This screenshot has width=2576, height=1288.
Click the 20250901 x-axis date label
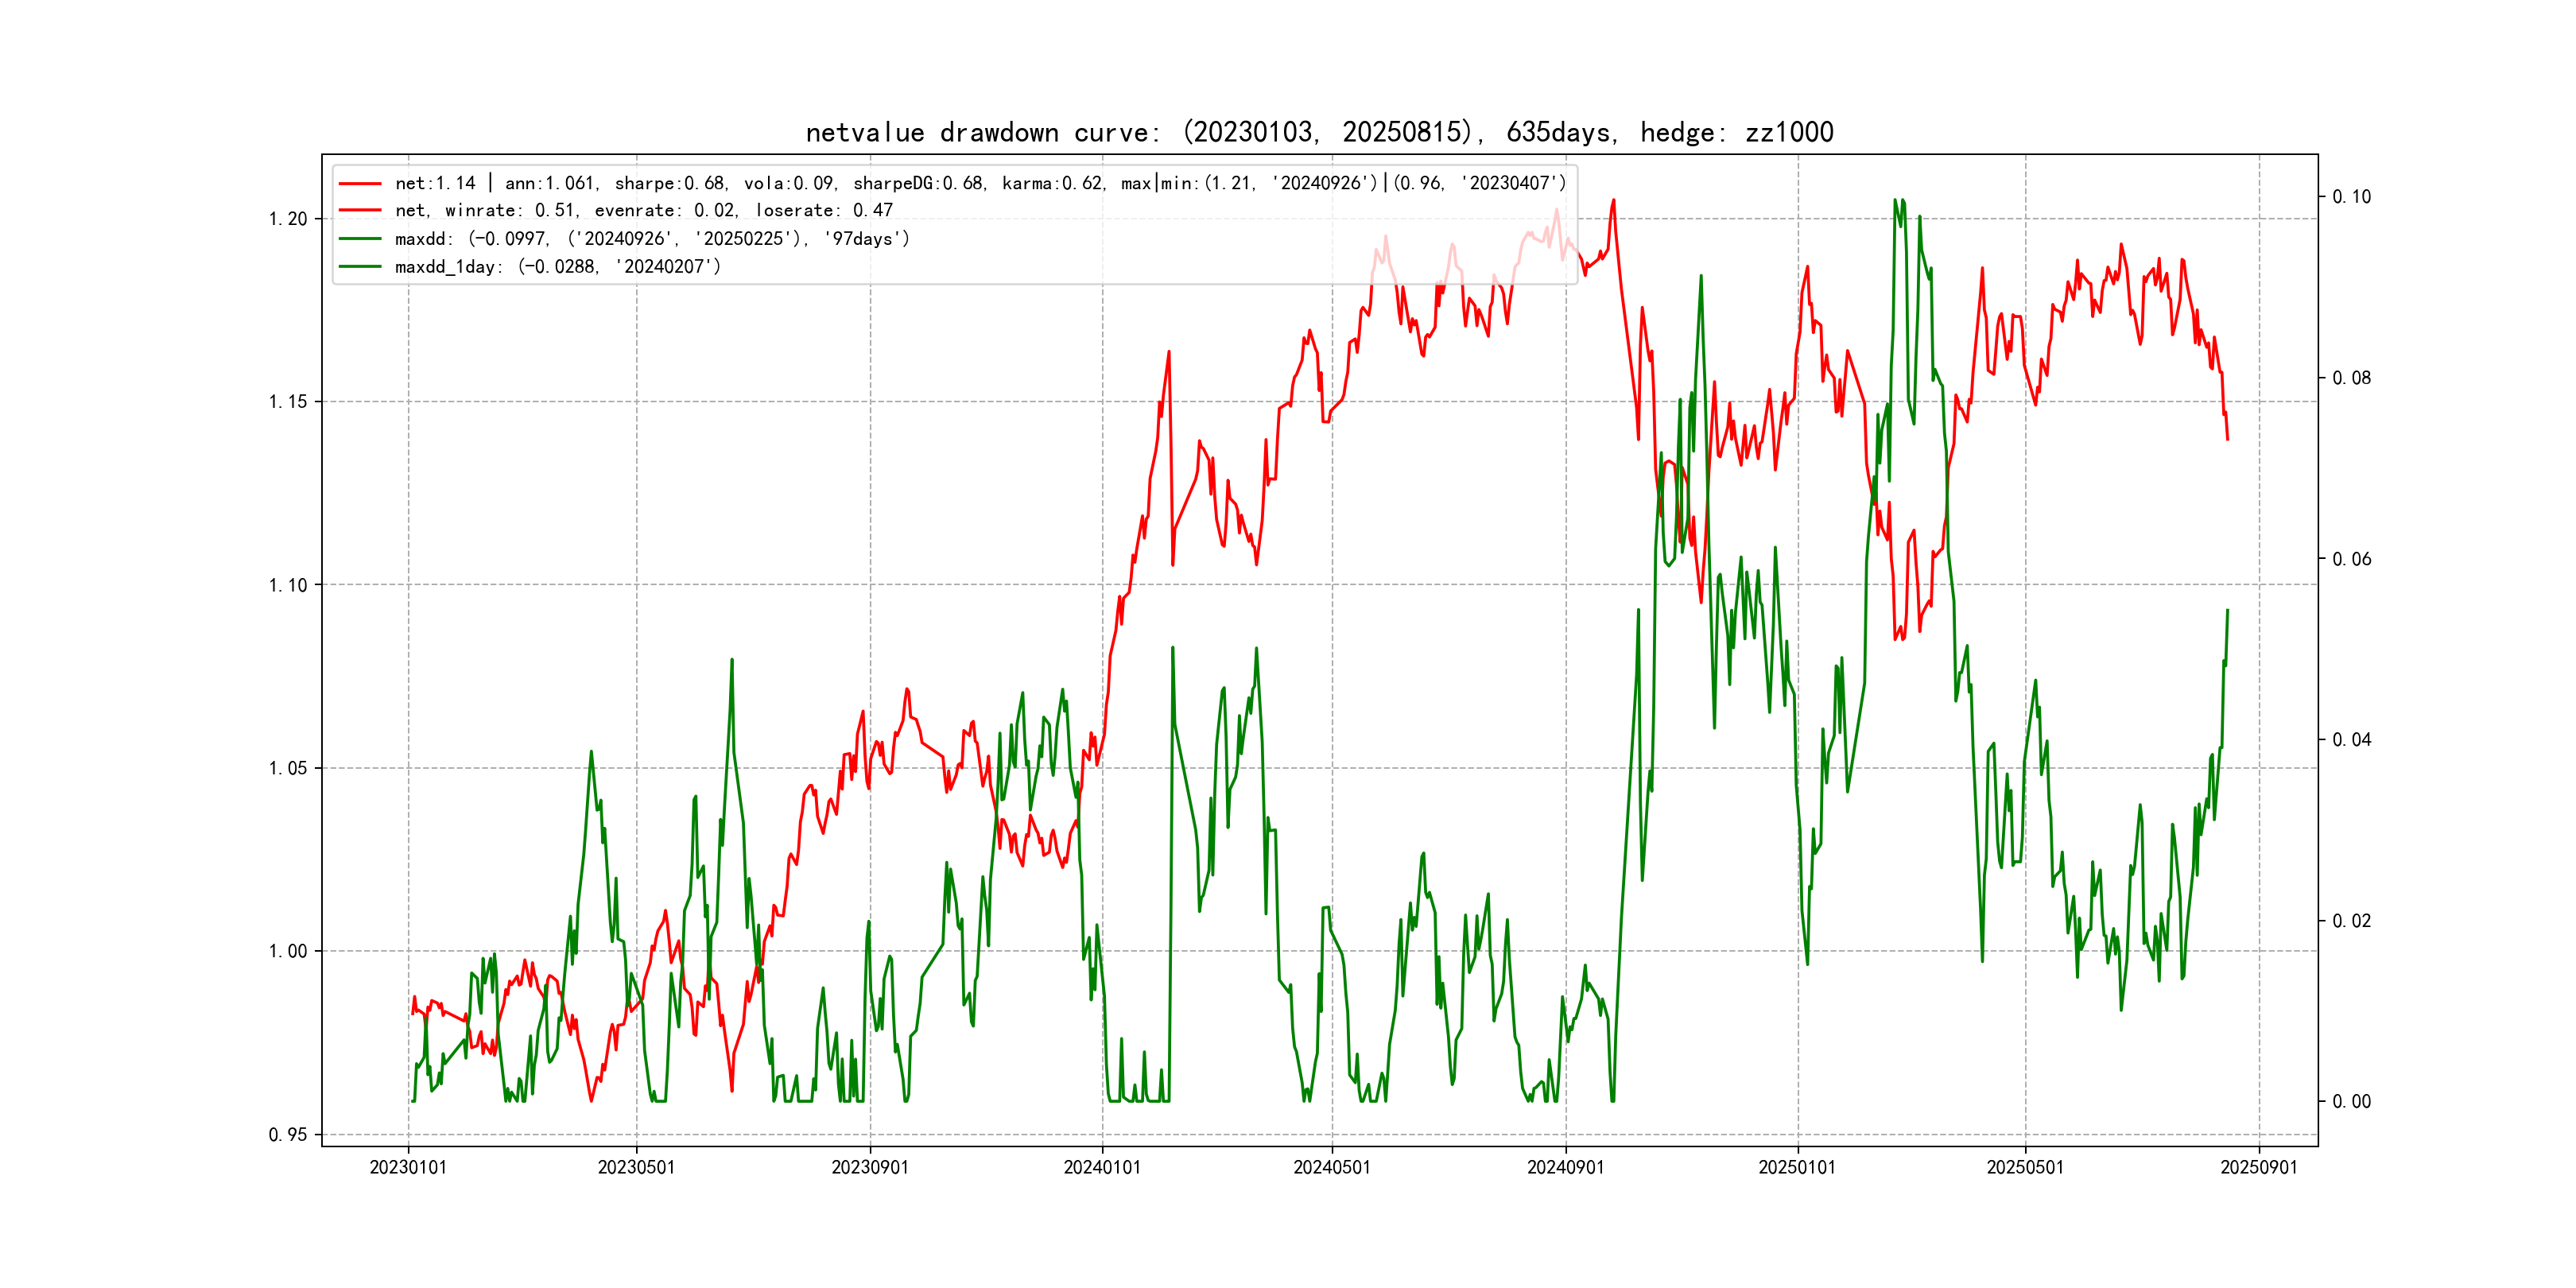pos(2258,1168)
